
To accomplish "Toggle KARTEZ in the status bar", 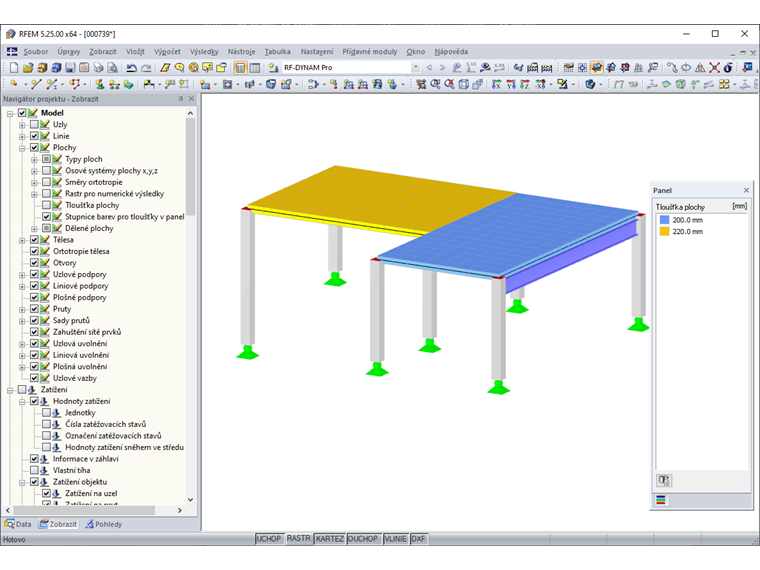I will [x=330, y=539].
